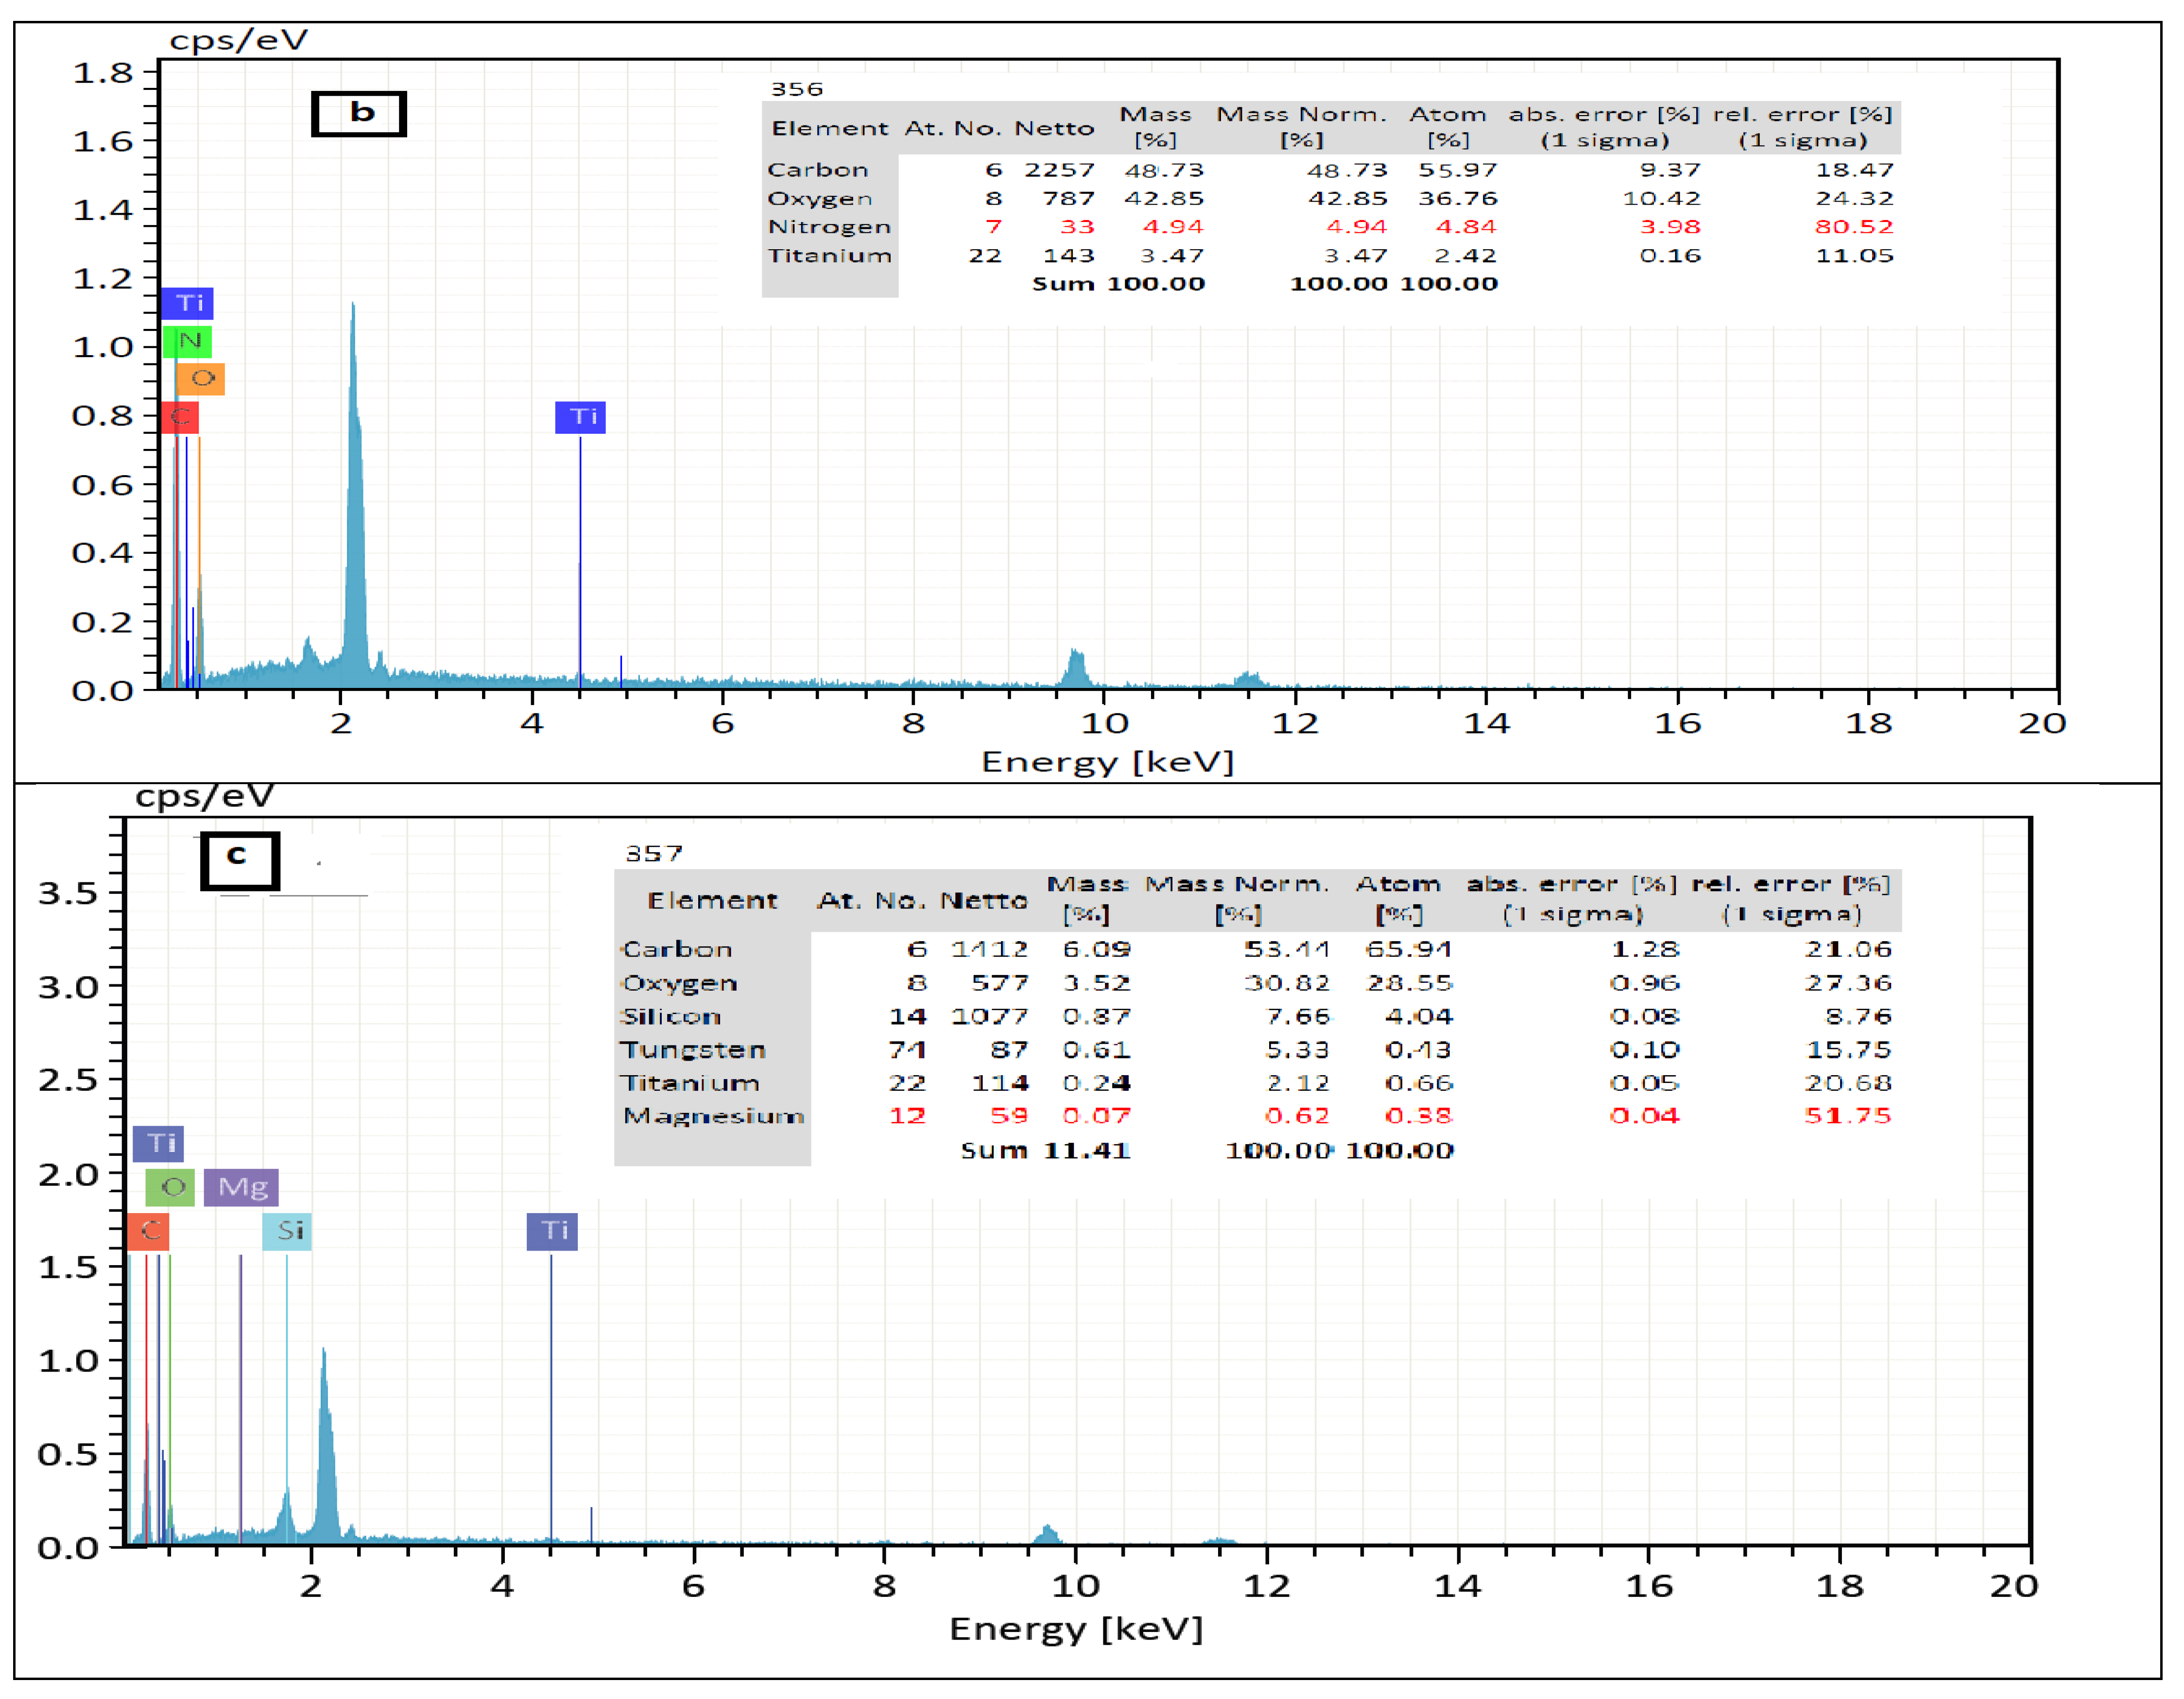Image resolution: width=2184 pixels, height=1699 pixels.
Task: Click the green O element label in spectrum c
Action: 171,1187
